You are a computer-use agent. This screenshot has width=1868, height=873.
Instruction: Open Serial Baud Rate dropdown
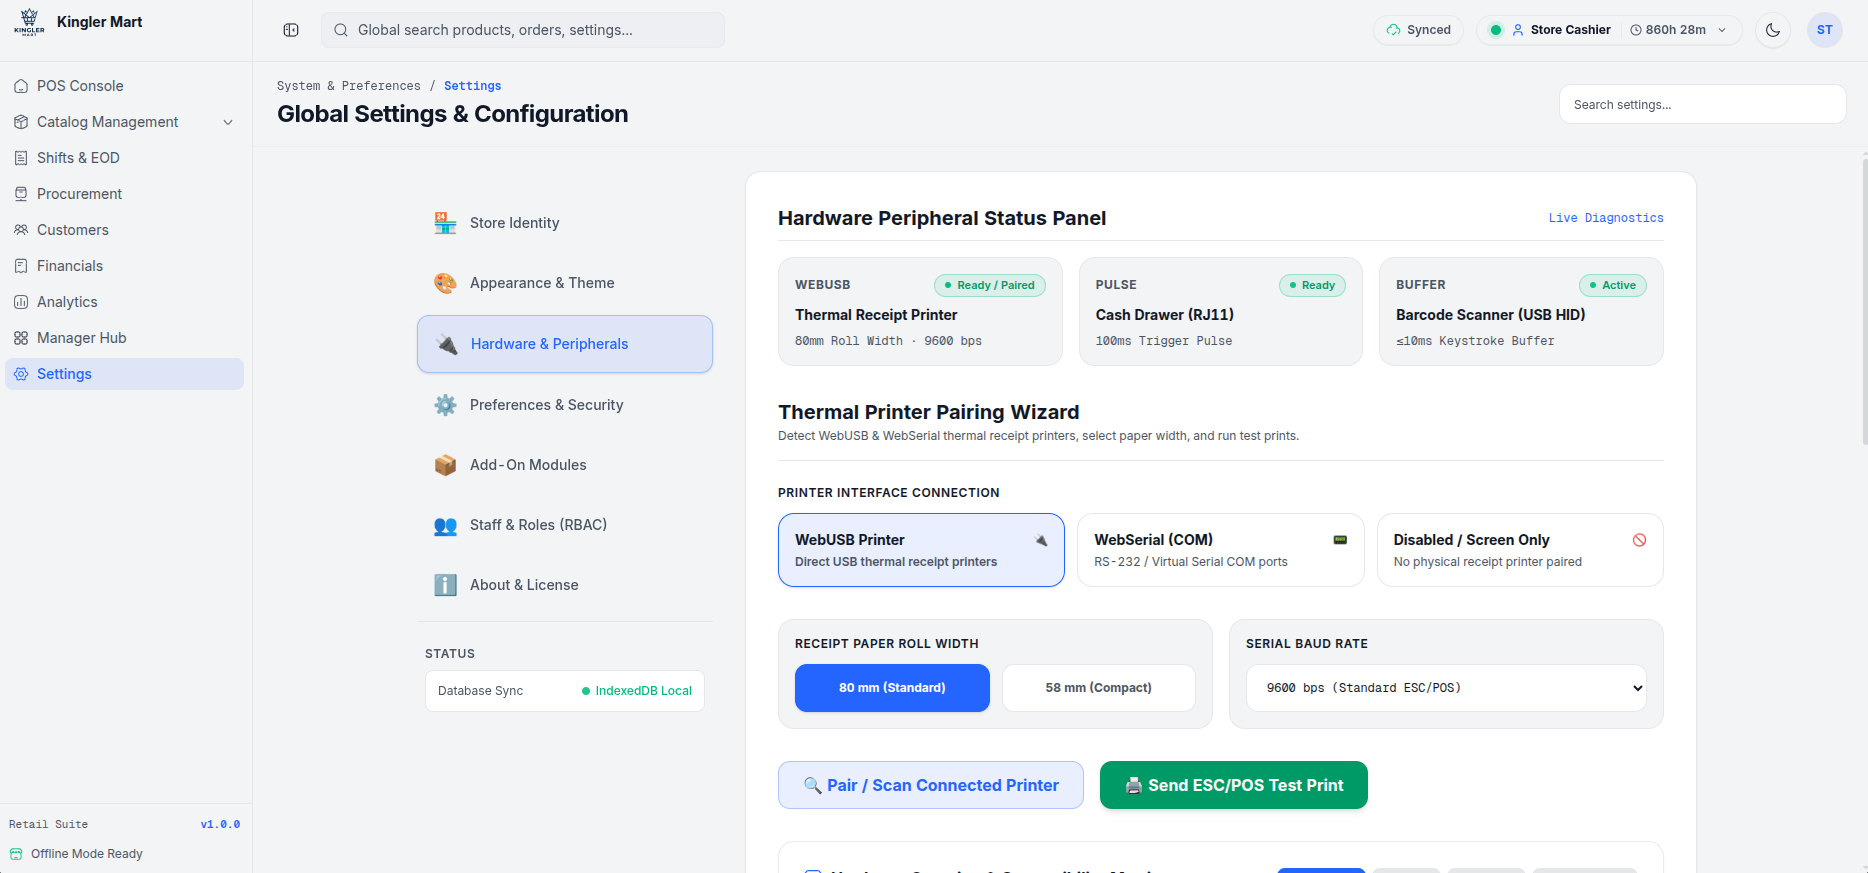pos(1446,688)
